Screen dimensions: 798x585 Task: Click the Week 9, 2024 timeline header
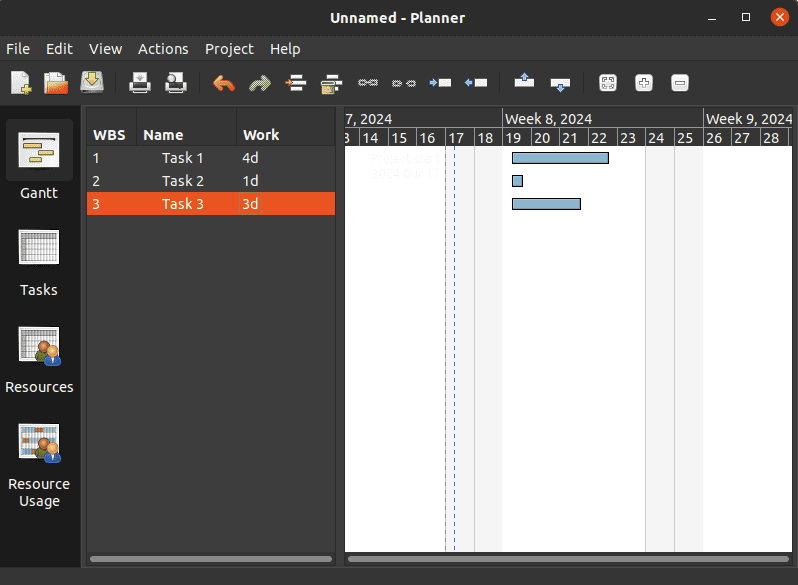tap(748, 118)
